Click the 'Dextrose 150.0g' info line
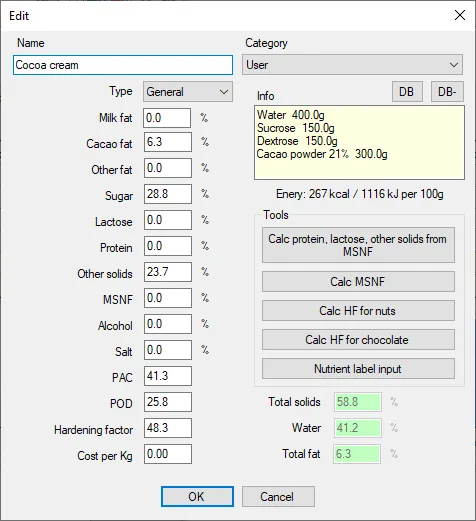Image resolution: width=476 pixels, height=521 pixels. 297,141
